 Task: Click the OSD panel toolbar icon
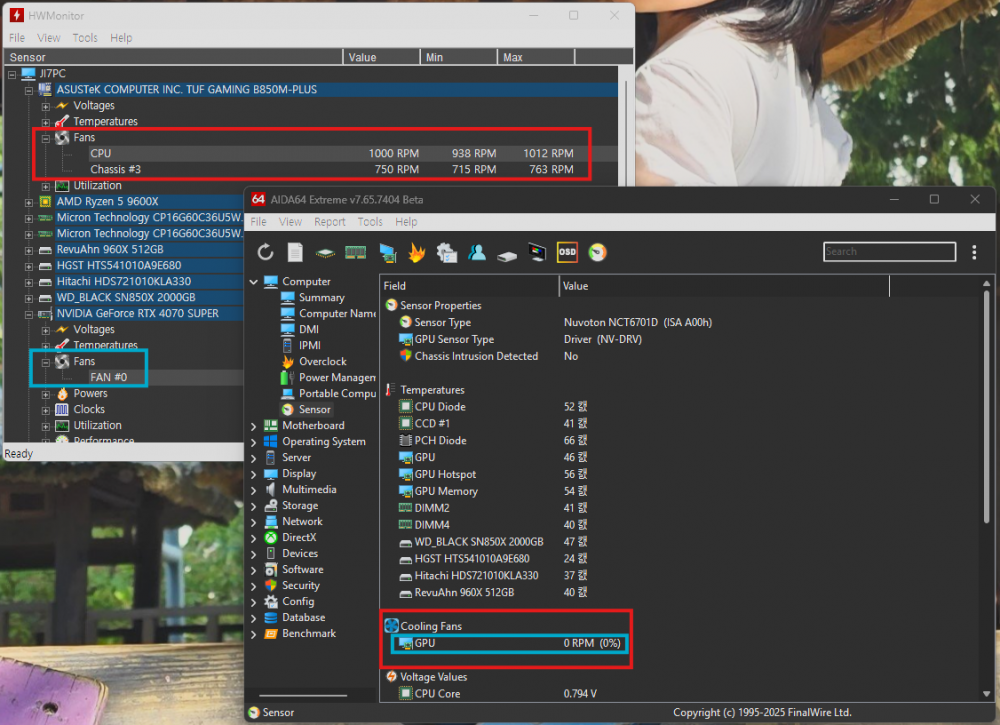coord(567,252)
